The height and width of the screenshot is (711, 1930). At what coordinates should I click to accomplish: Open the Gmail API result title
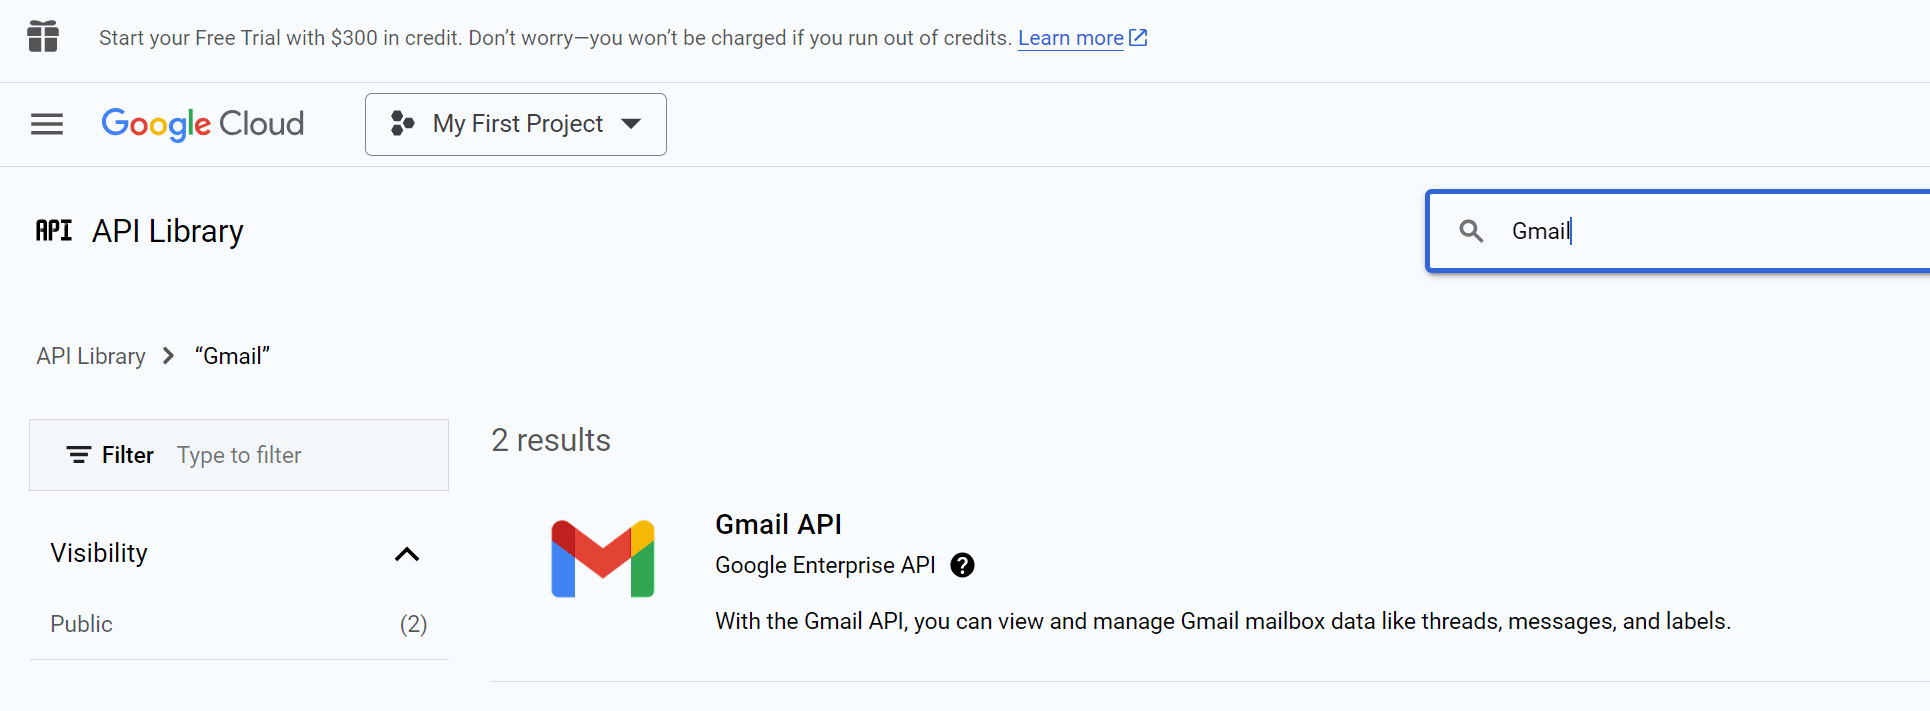778,524
